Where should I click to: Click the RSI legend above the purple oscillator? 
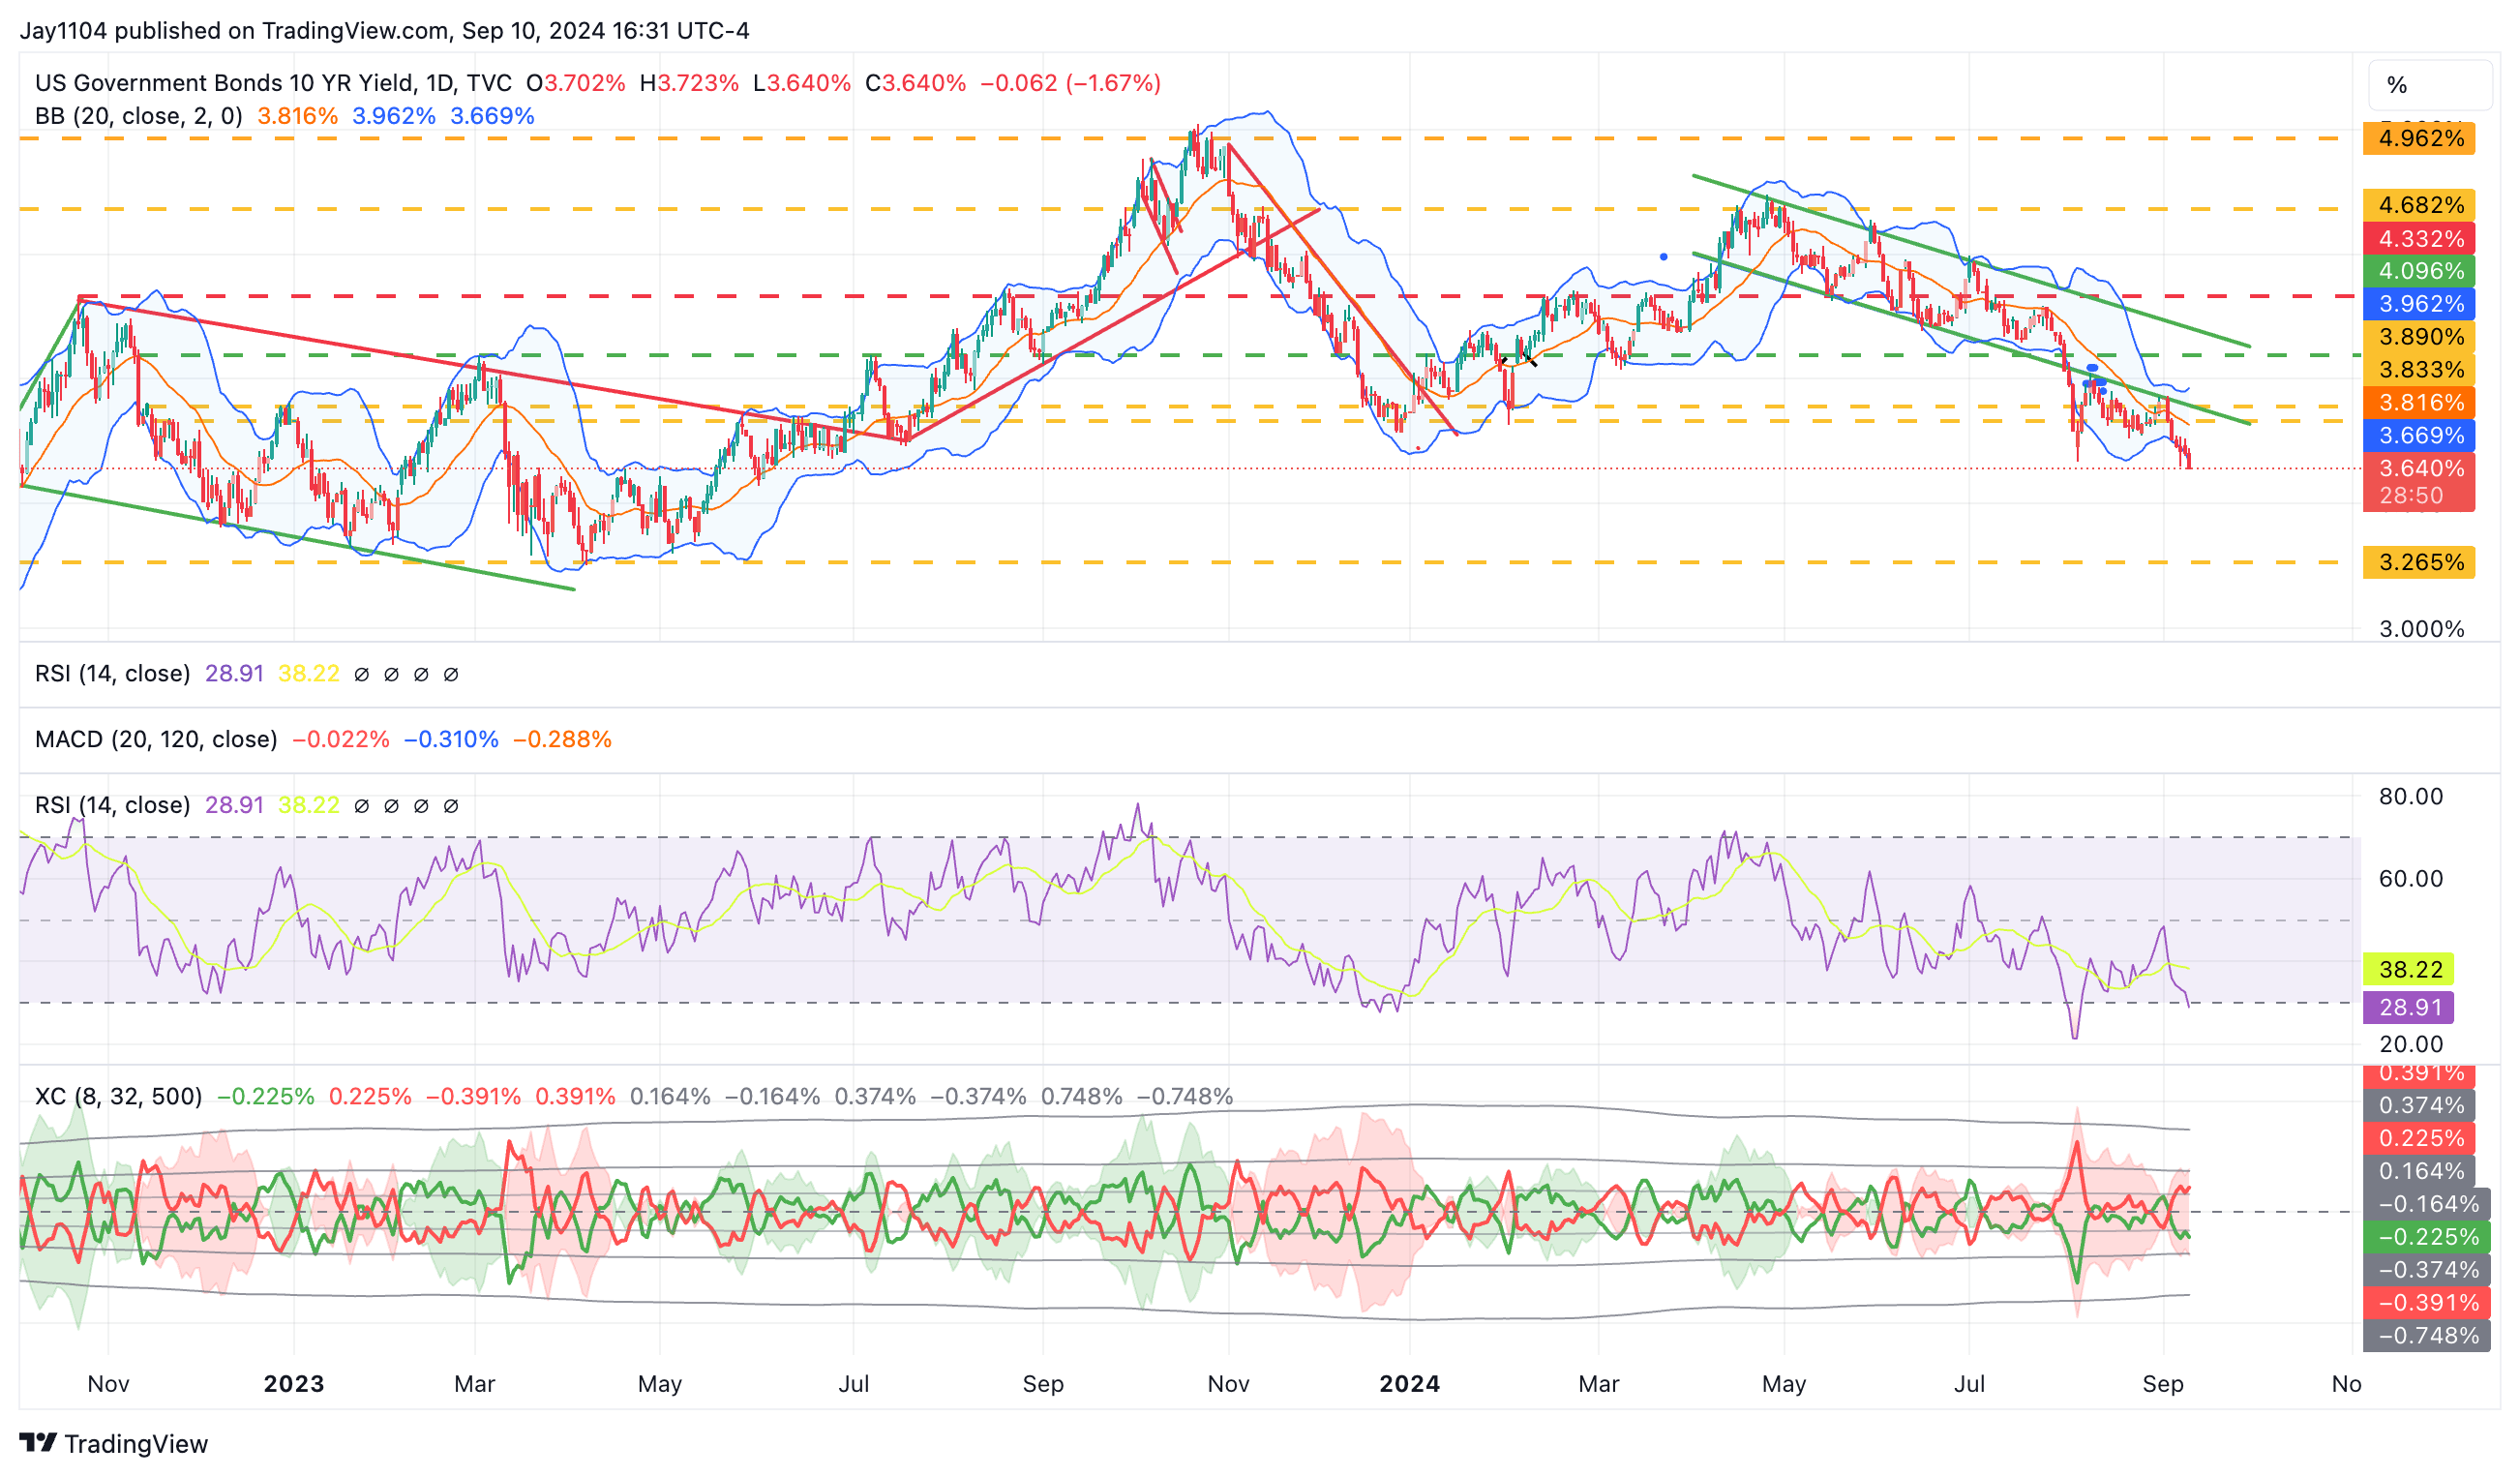click(x=112, y=805)
